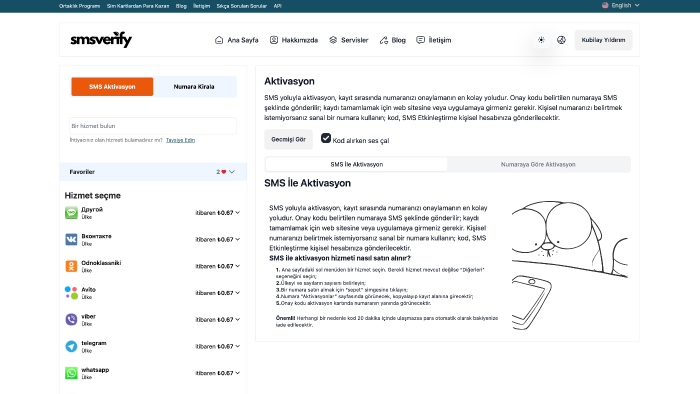Focus the 'Bir hizmet bulun' search field
The image size is (700, 394).
[153, 126]
